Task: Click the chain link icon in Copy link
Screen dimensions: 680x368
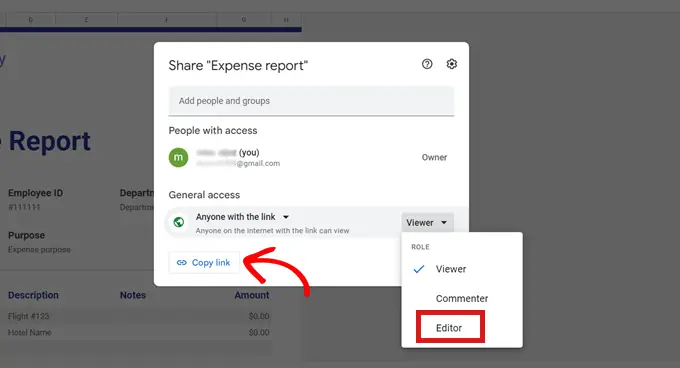Action: click(x=182, y=263)
